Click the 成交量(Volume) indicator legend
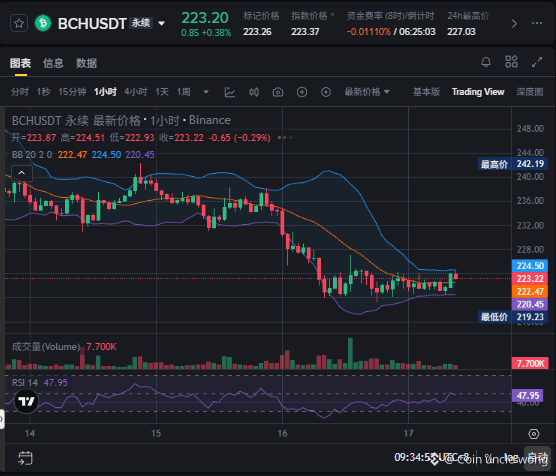556x476 pixels. point(46,347)
